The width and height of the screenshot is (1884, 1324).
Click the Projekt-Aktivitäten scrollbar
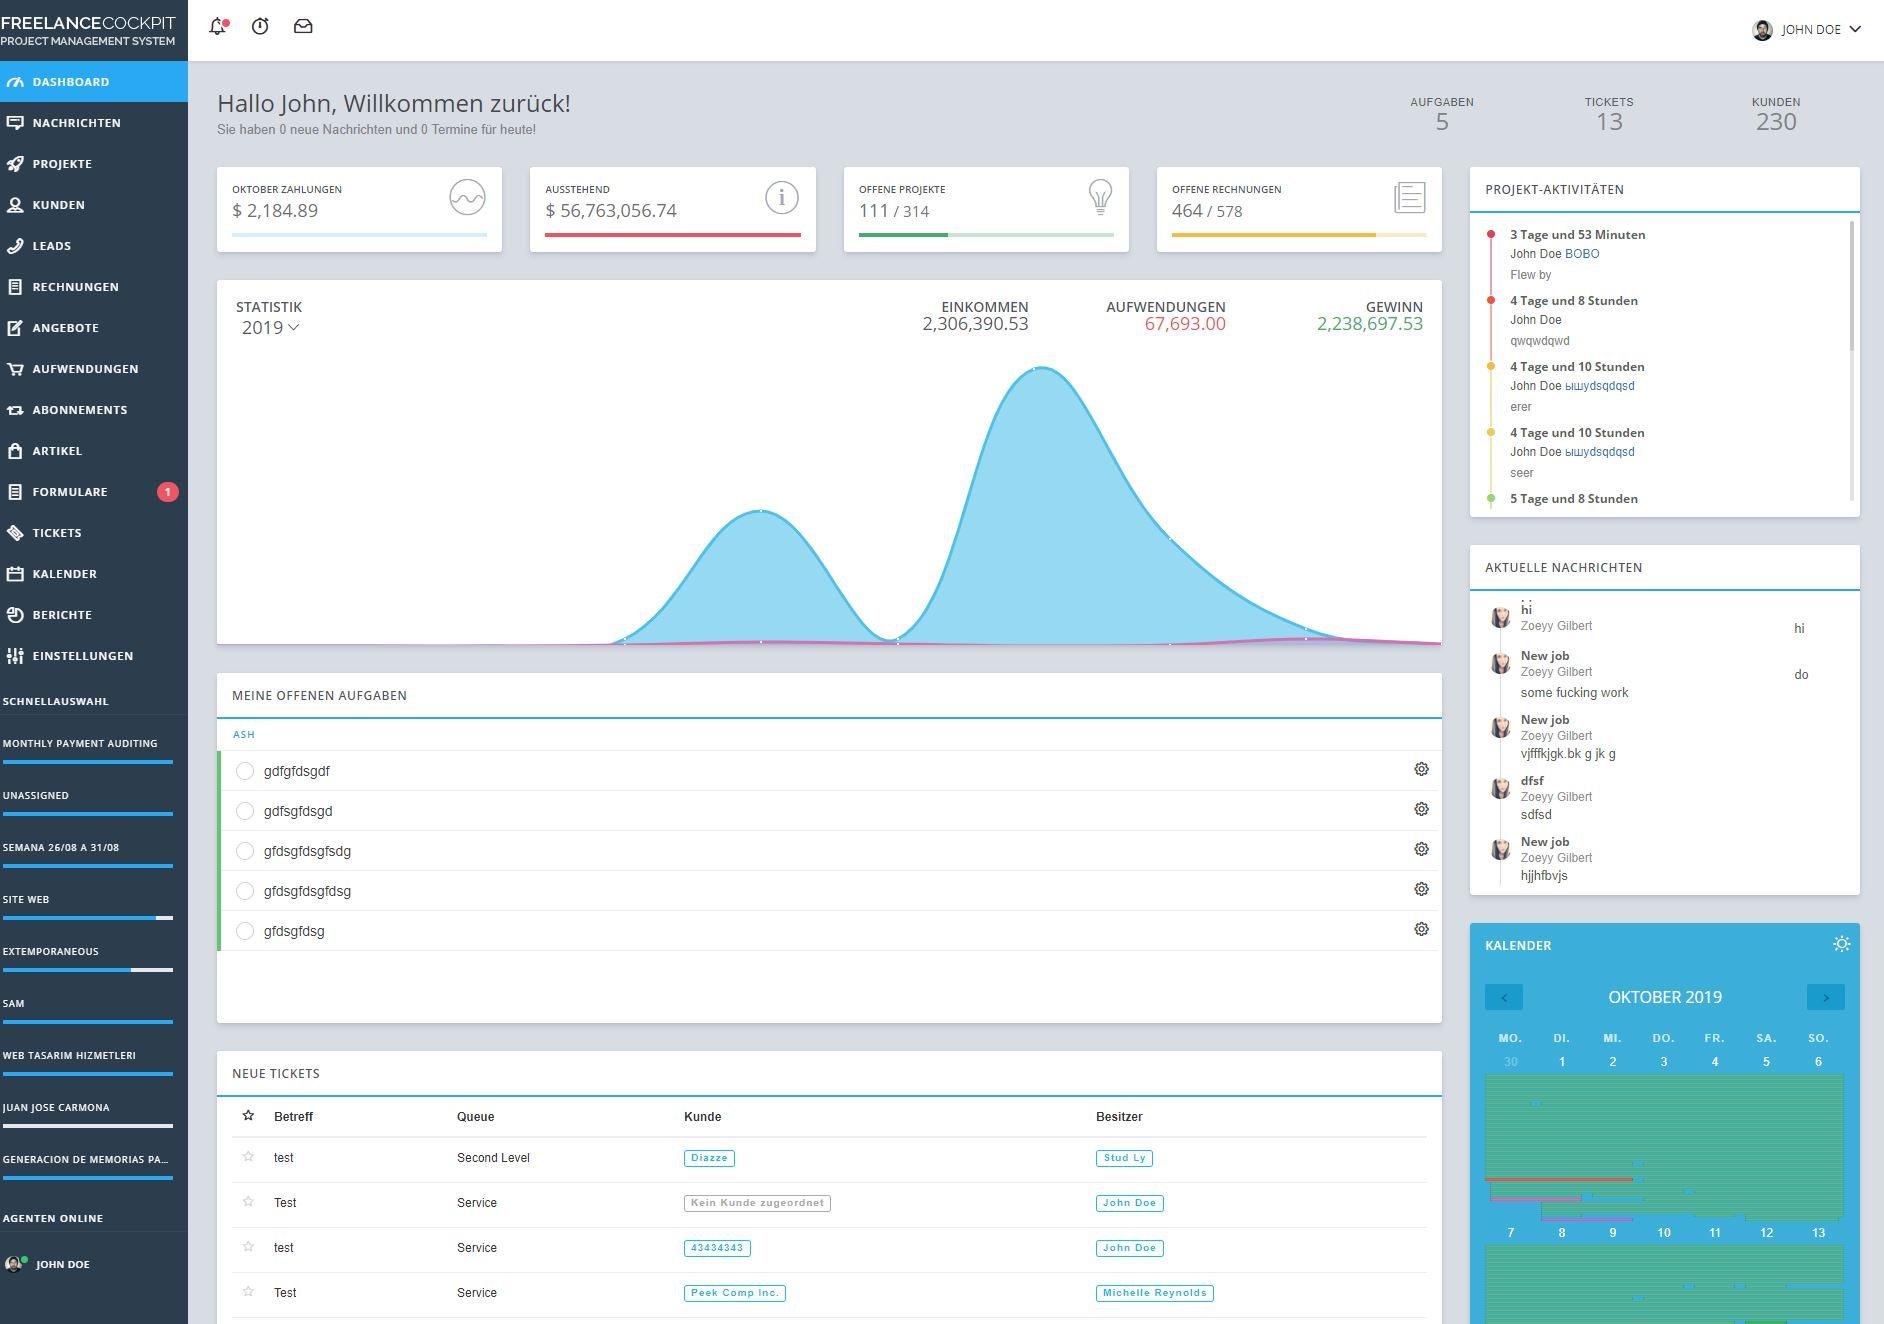point(1852,286)
